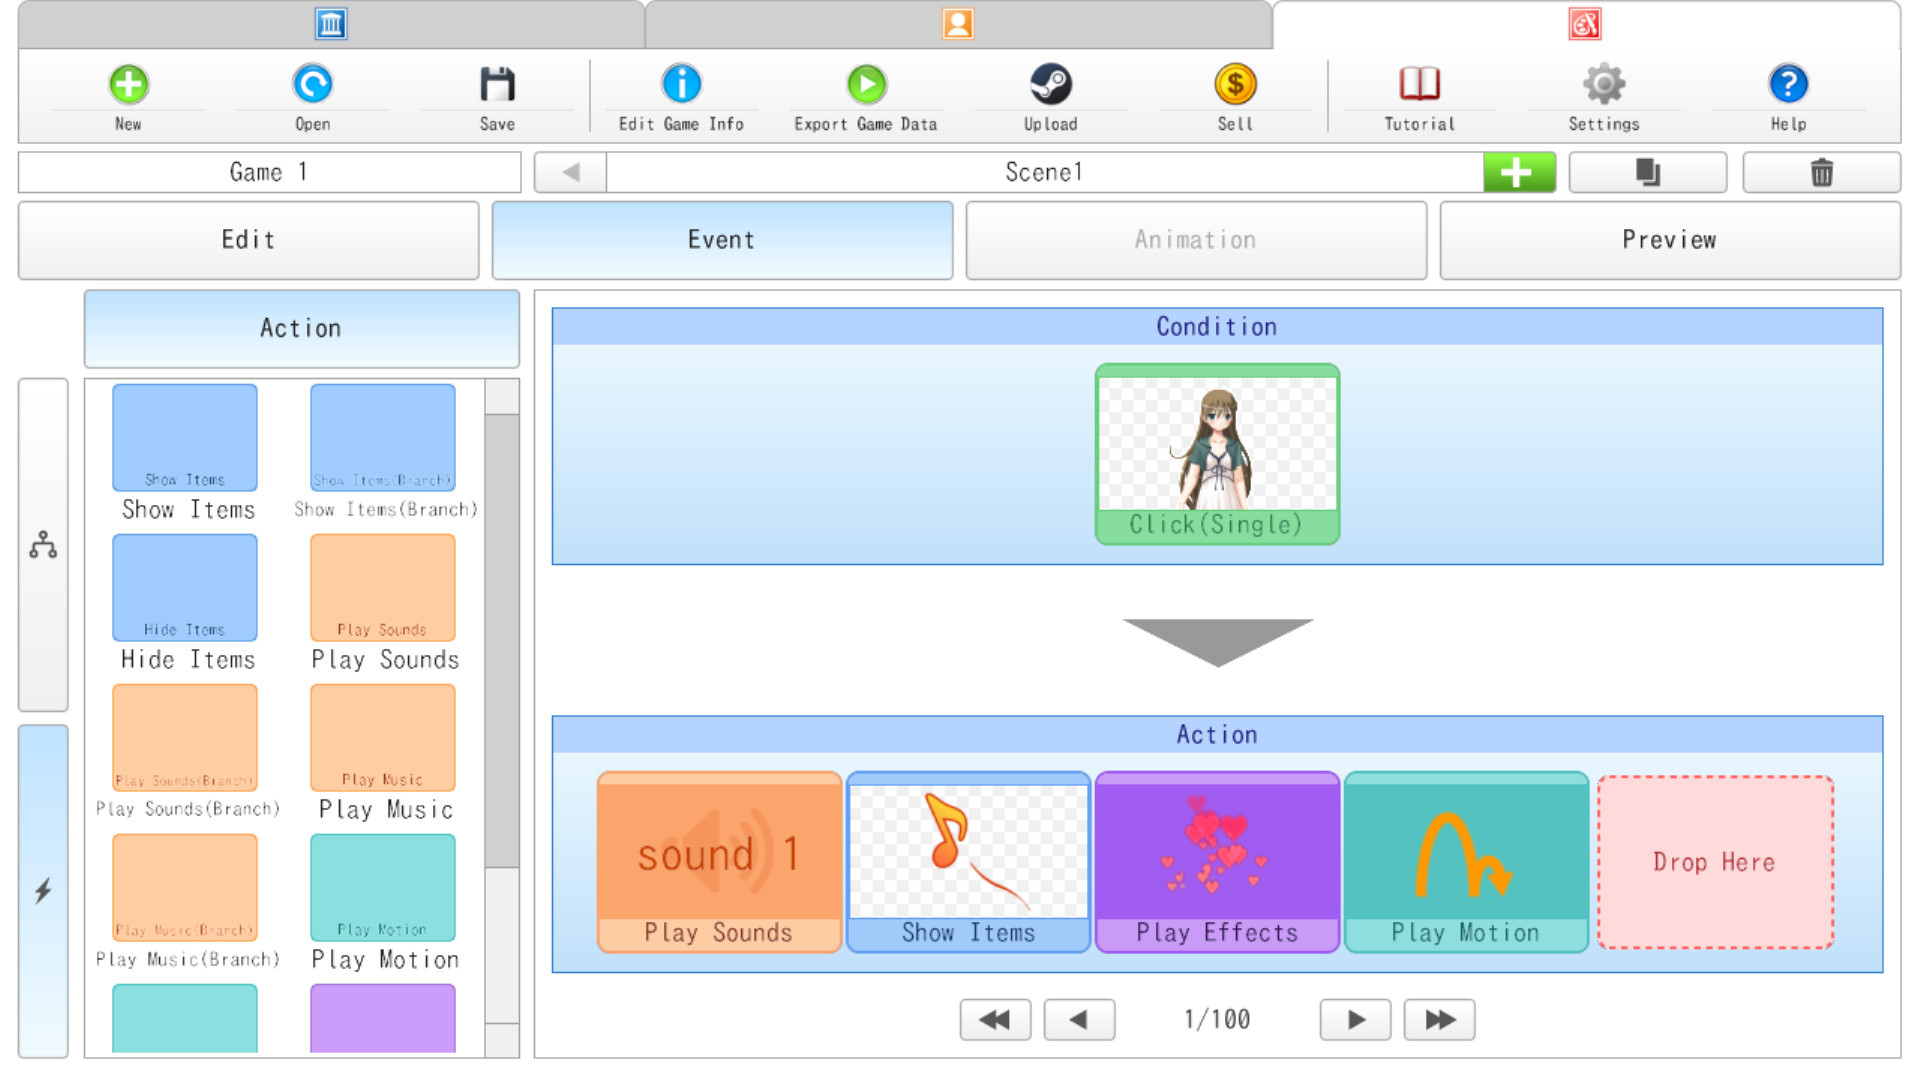This screenshot has height=1080, width=1920.
Task: Fast-forward to the last action page
Action: coord(1439,1019)
